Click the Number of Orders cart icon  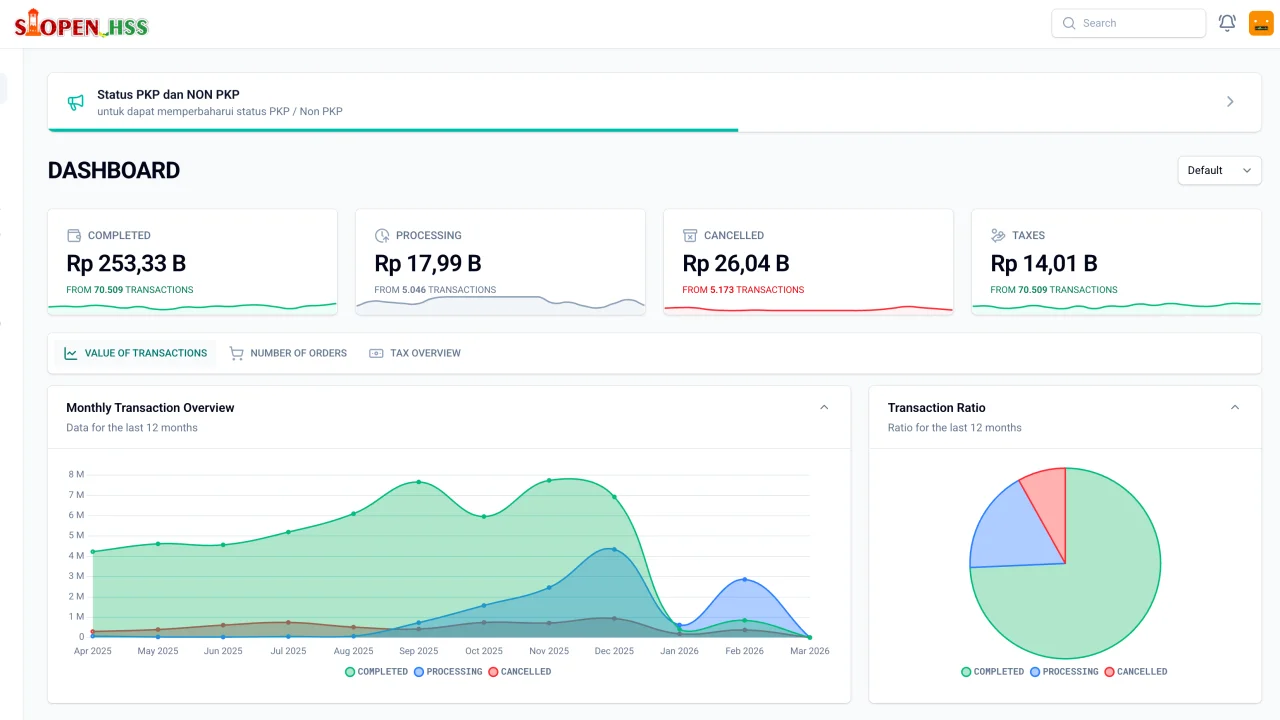(x=236, y=353)
